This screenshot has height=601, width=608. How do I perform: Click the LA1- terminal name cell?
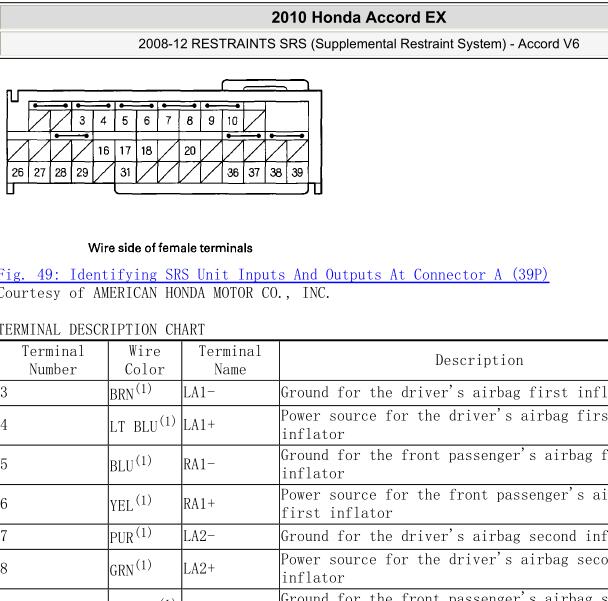(230, 393)
